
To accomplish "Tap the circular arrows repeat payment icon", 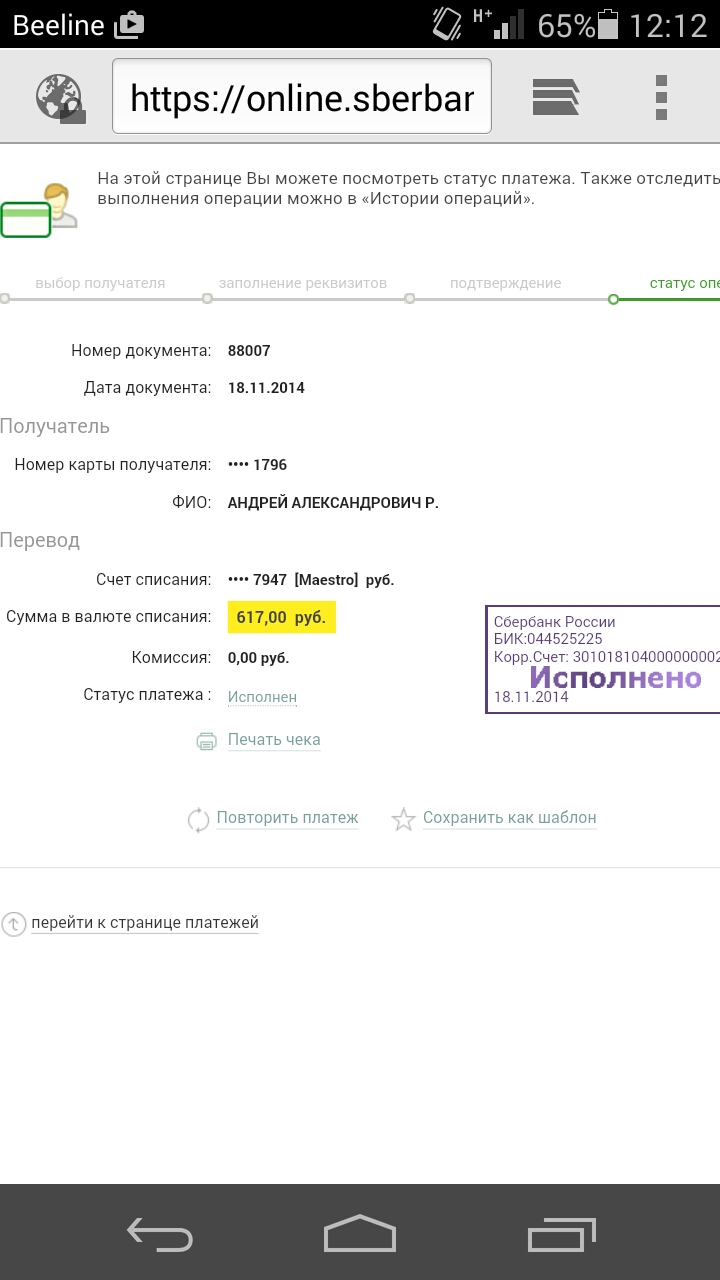I will [198, 819].
